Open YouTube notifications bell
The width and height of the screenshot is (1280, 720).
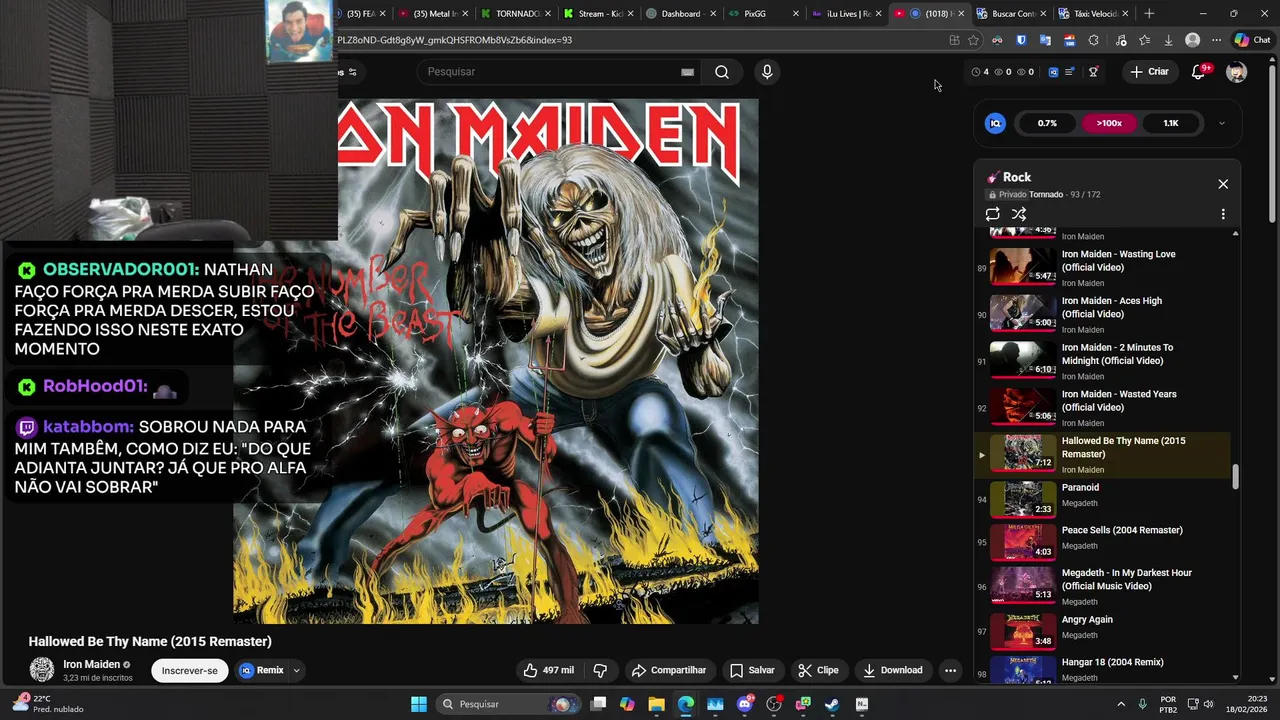(1198, 72)
